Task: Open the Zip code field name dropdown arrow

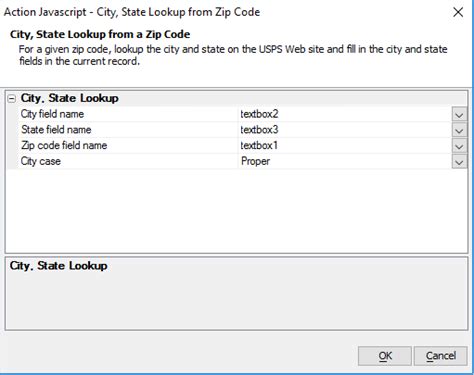Action: tap(459, 146)
